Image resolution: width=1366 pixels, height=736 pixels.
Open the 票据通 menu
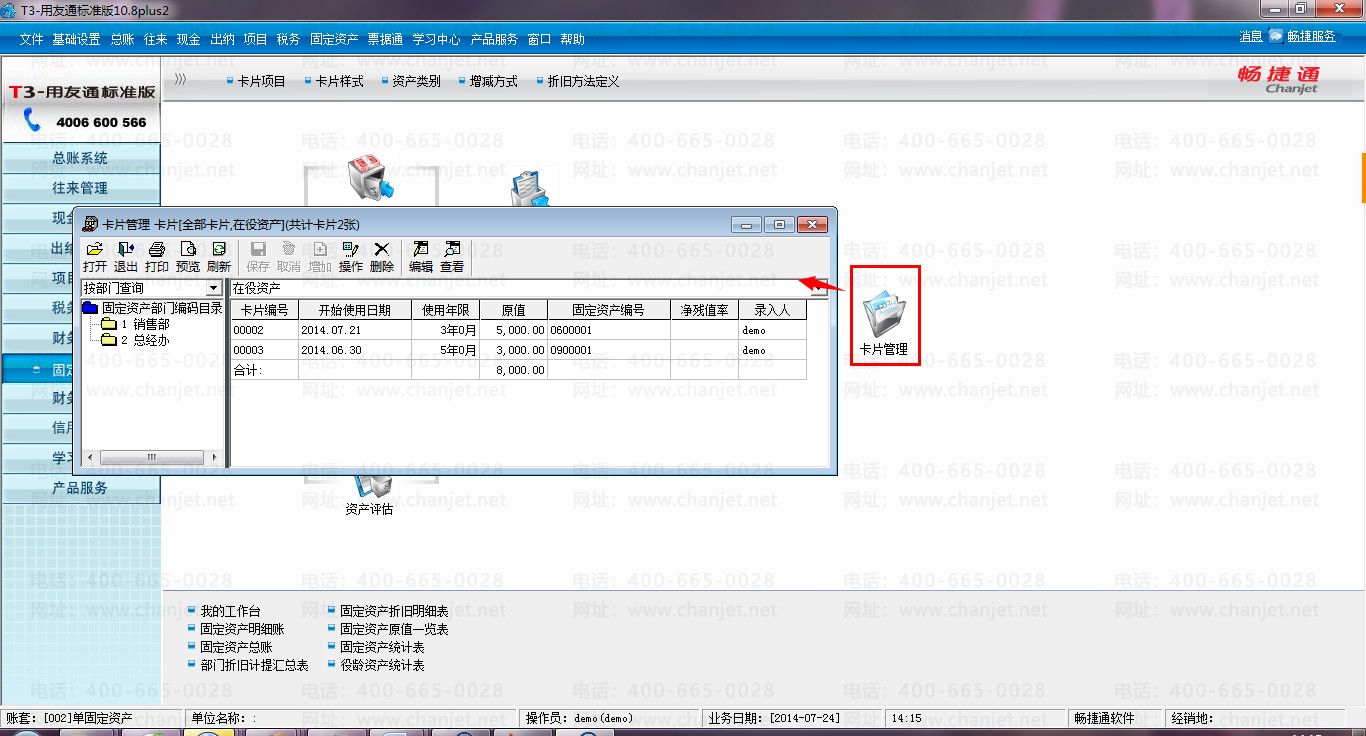point(385,39)
